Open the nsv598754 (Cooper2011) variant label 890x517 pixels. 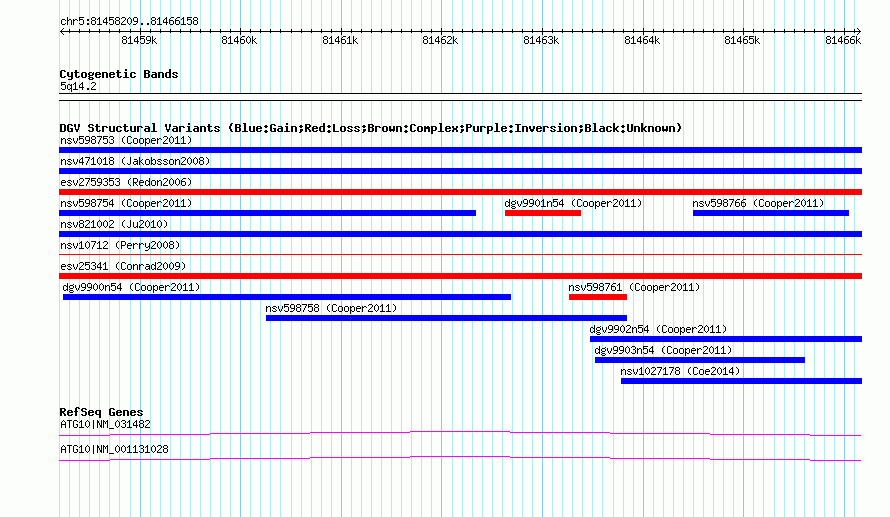pyautogui.click(x=126, y=203)
